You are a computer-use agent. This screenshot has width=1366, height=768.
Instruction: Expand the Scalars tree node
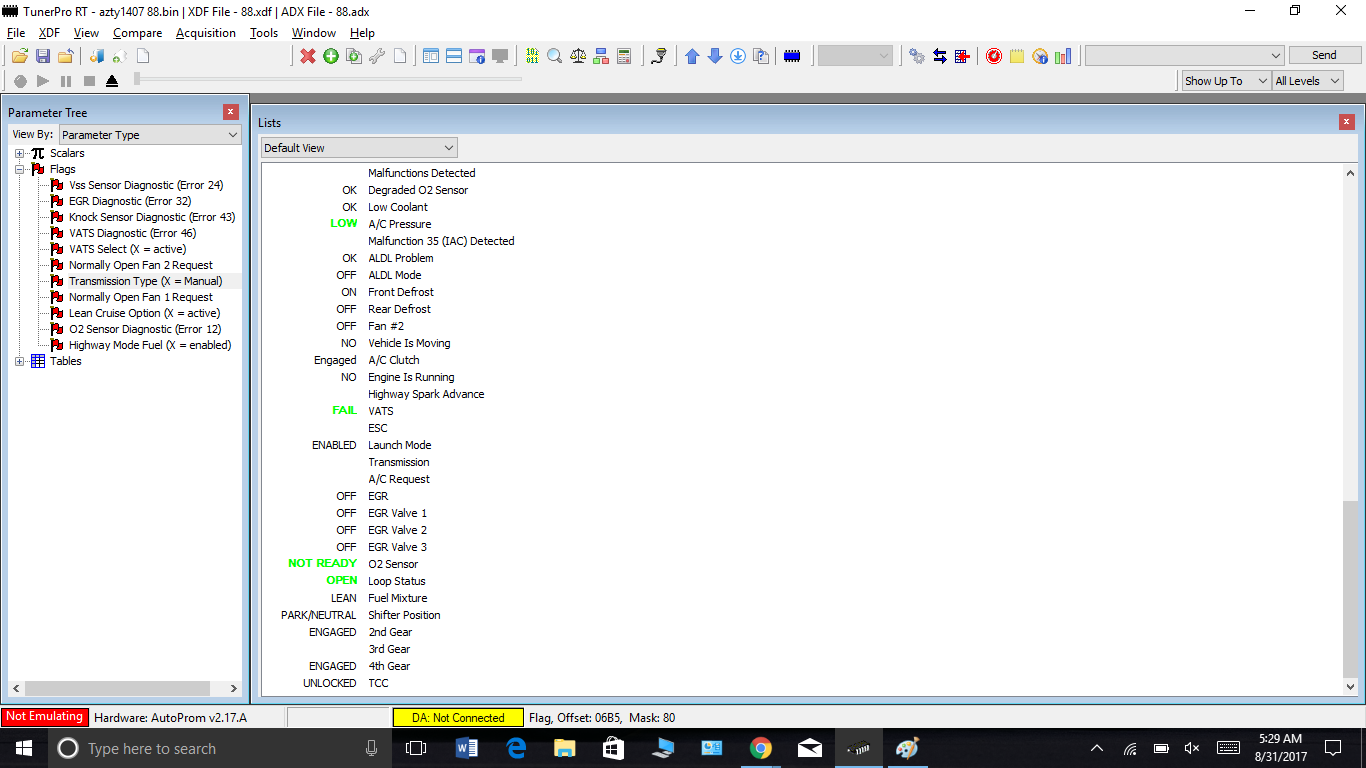click(x=20, y=153)
